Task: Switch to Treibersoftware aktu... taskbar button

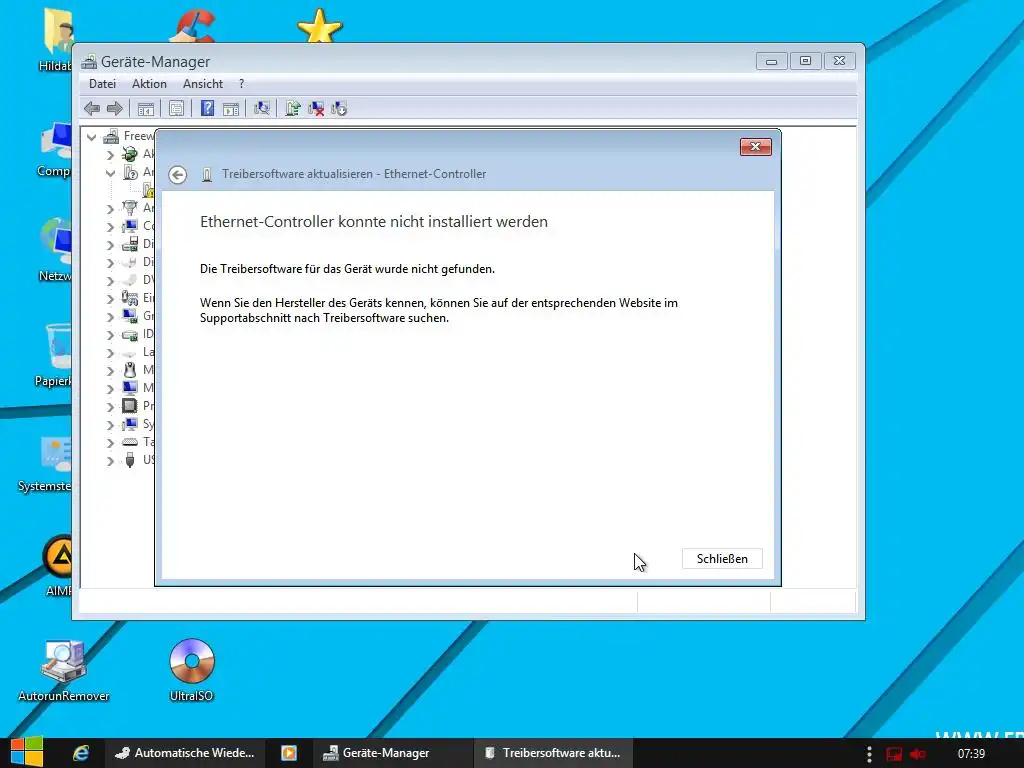Action: [x=552, y=753]
